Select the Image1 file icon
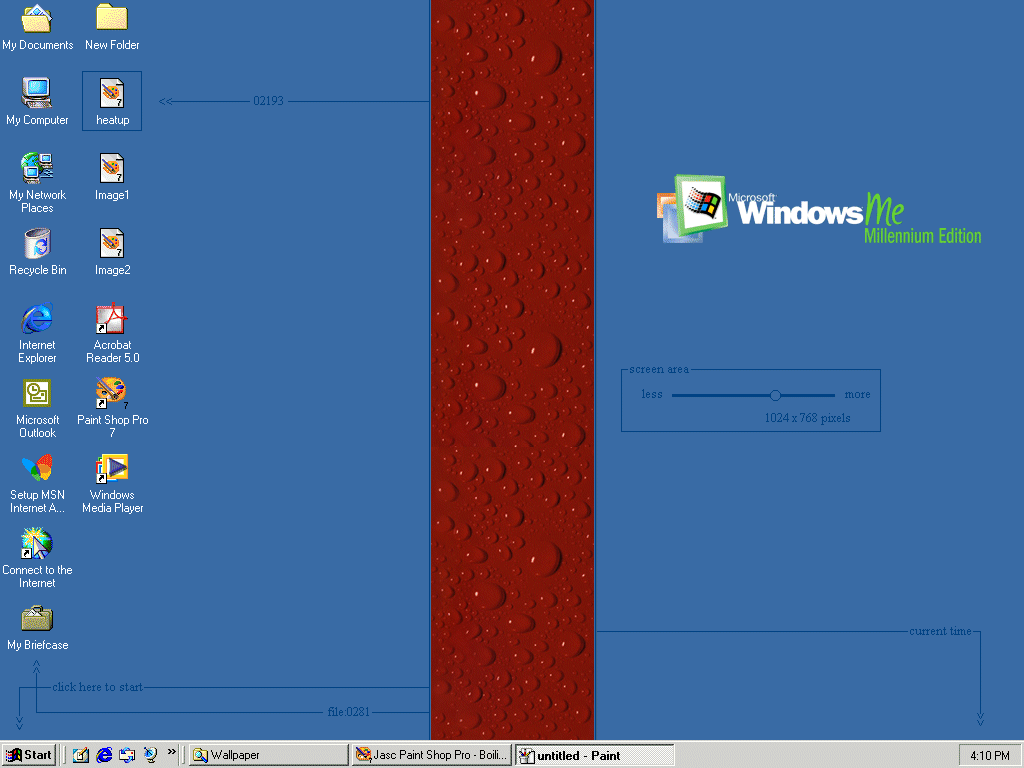 (x=112, y=177)
